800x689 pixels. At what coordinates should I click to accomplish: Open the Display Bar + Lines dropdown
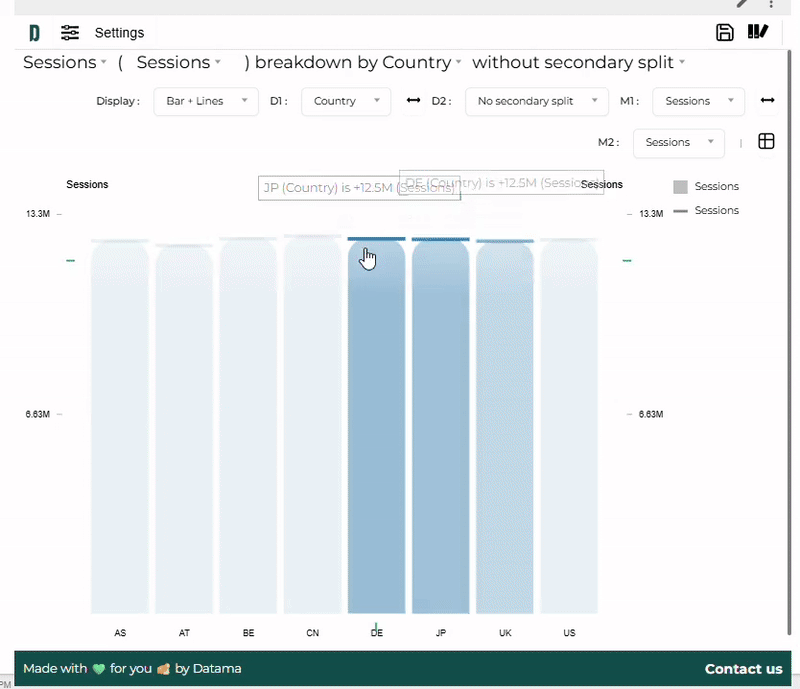point(205,101)
